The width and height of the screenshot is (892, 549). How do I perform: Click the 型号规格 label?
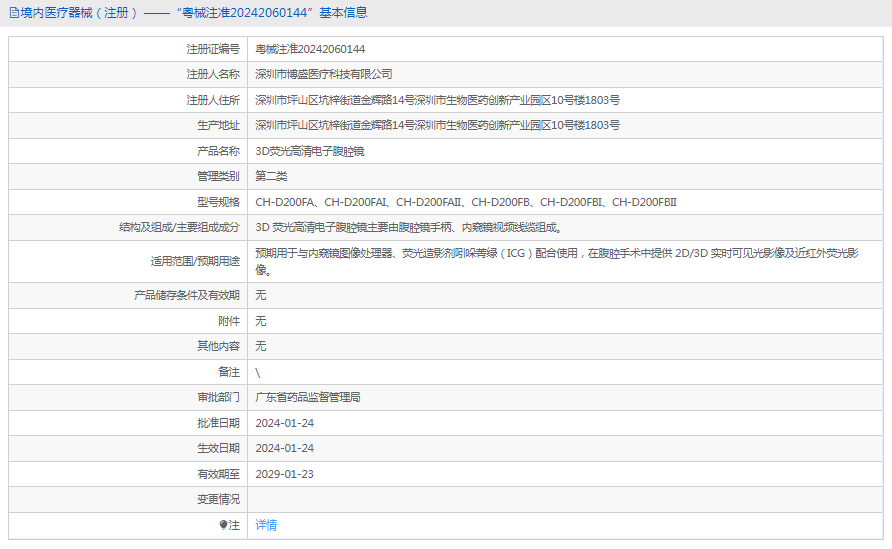tap(218, 202)
